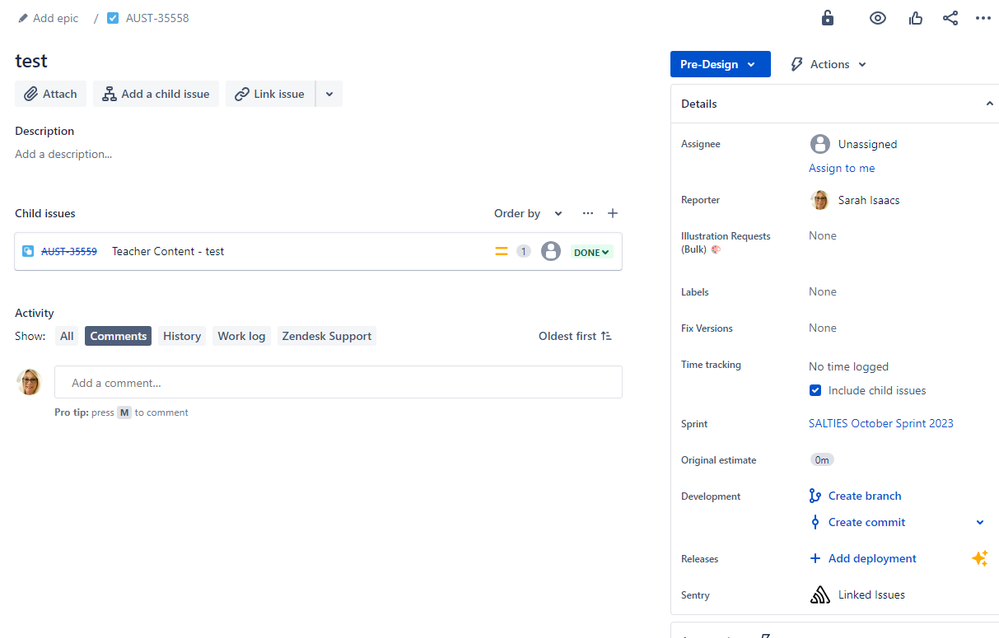The image size is (999, 638).
Task: Click the Labels value None
Action: pyautogui.click(x=823, y=292)
